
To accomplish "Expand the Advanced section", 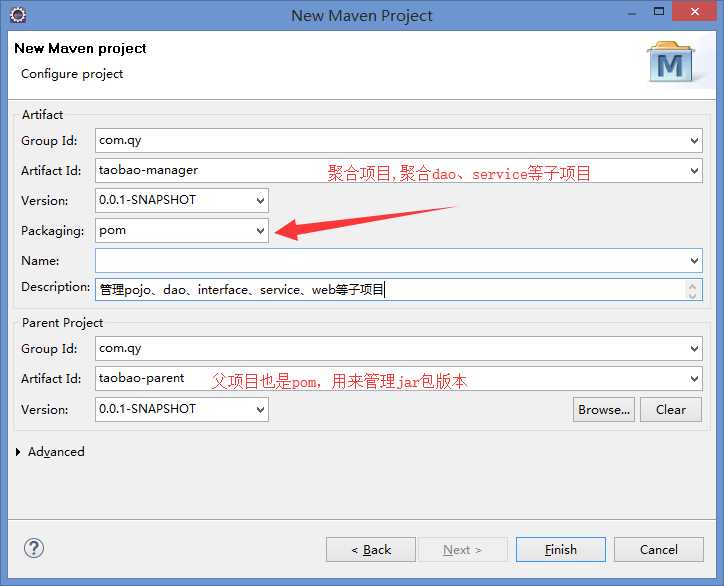I will pos(18,452).
